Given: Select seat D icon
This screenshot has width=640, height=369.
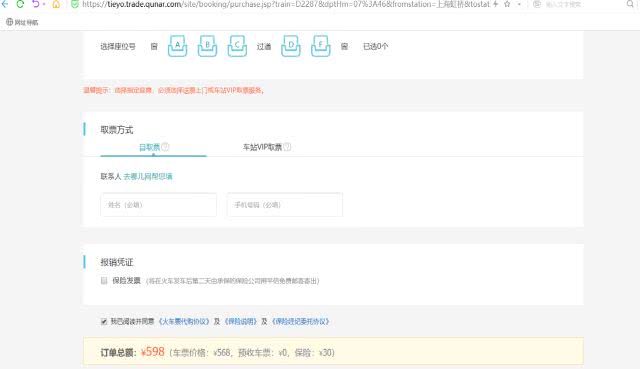Looking at the screenshot, I should click(x=291, y=46).
